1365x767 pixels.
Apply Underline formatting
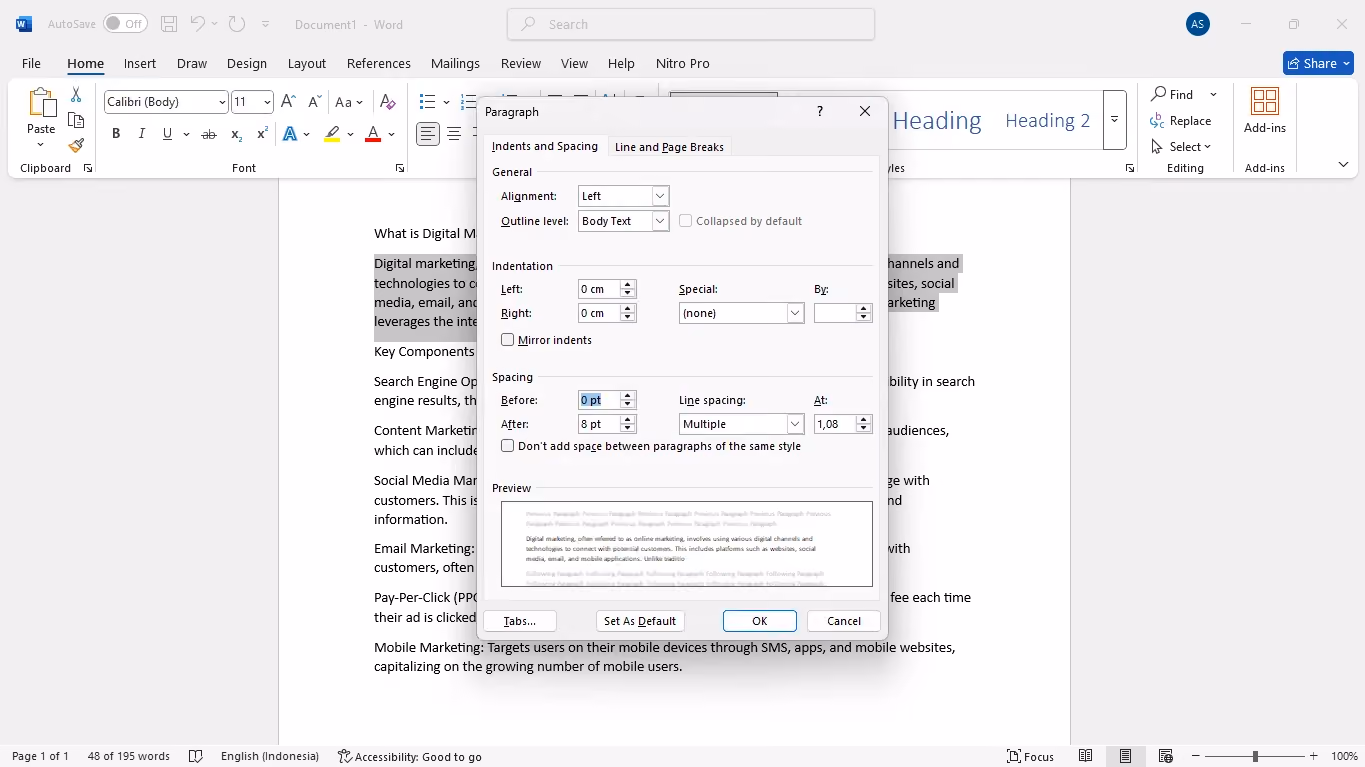click(167, 134)
